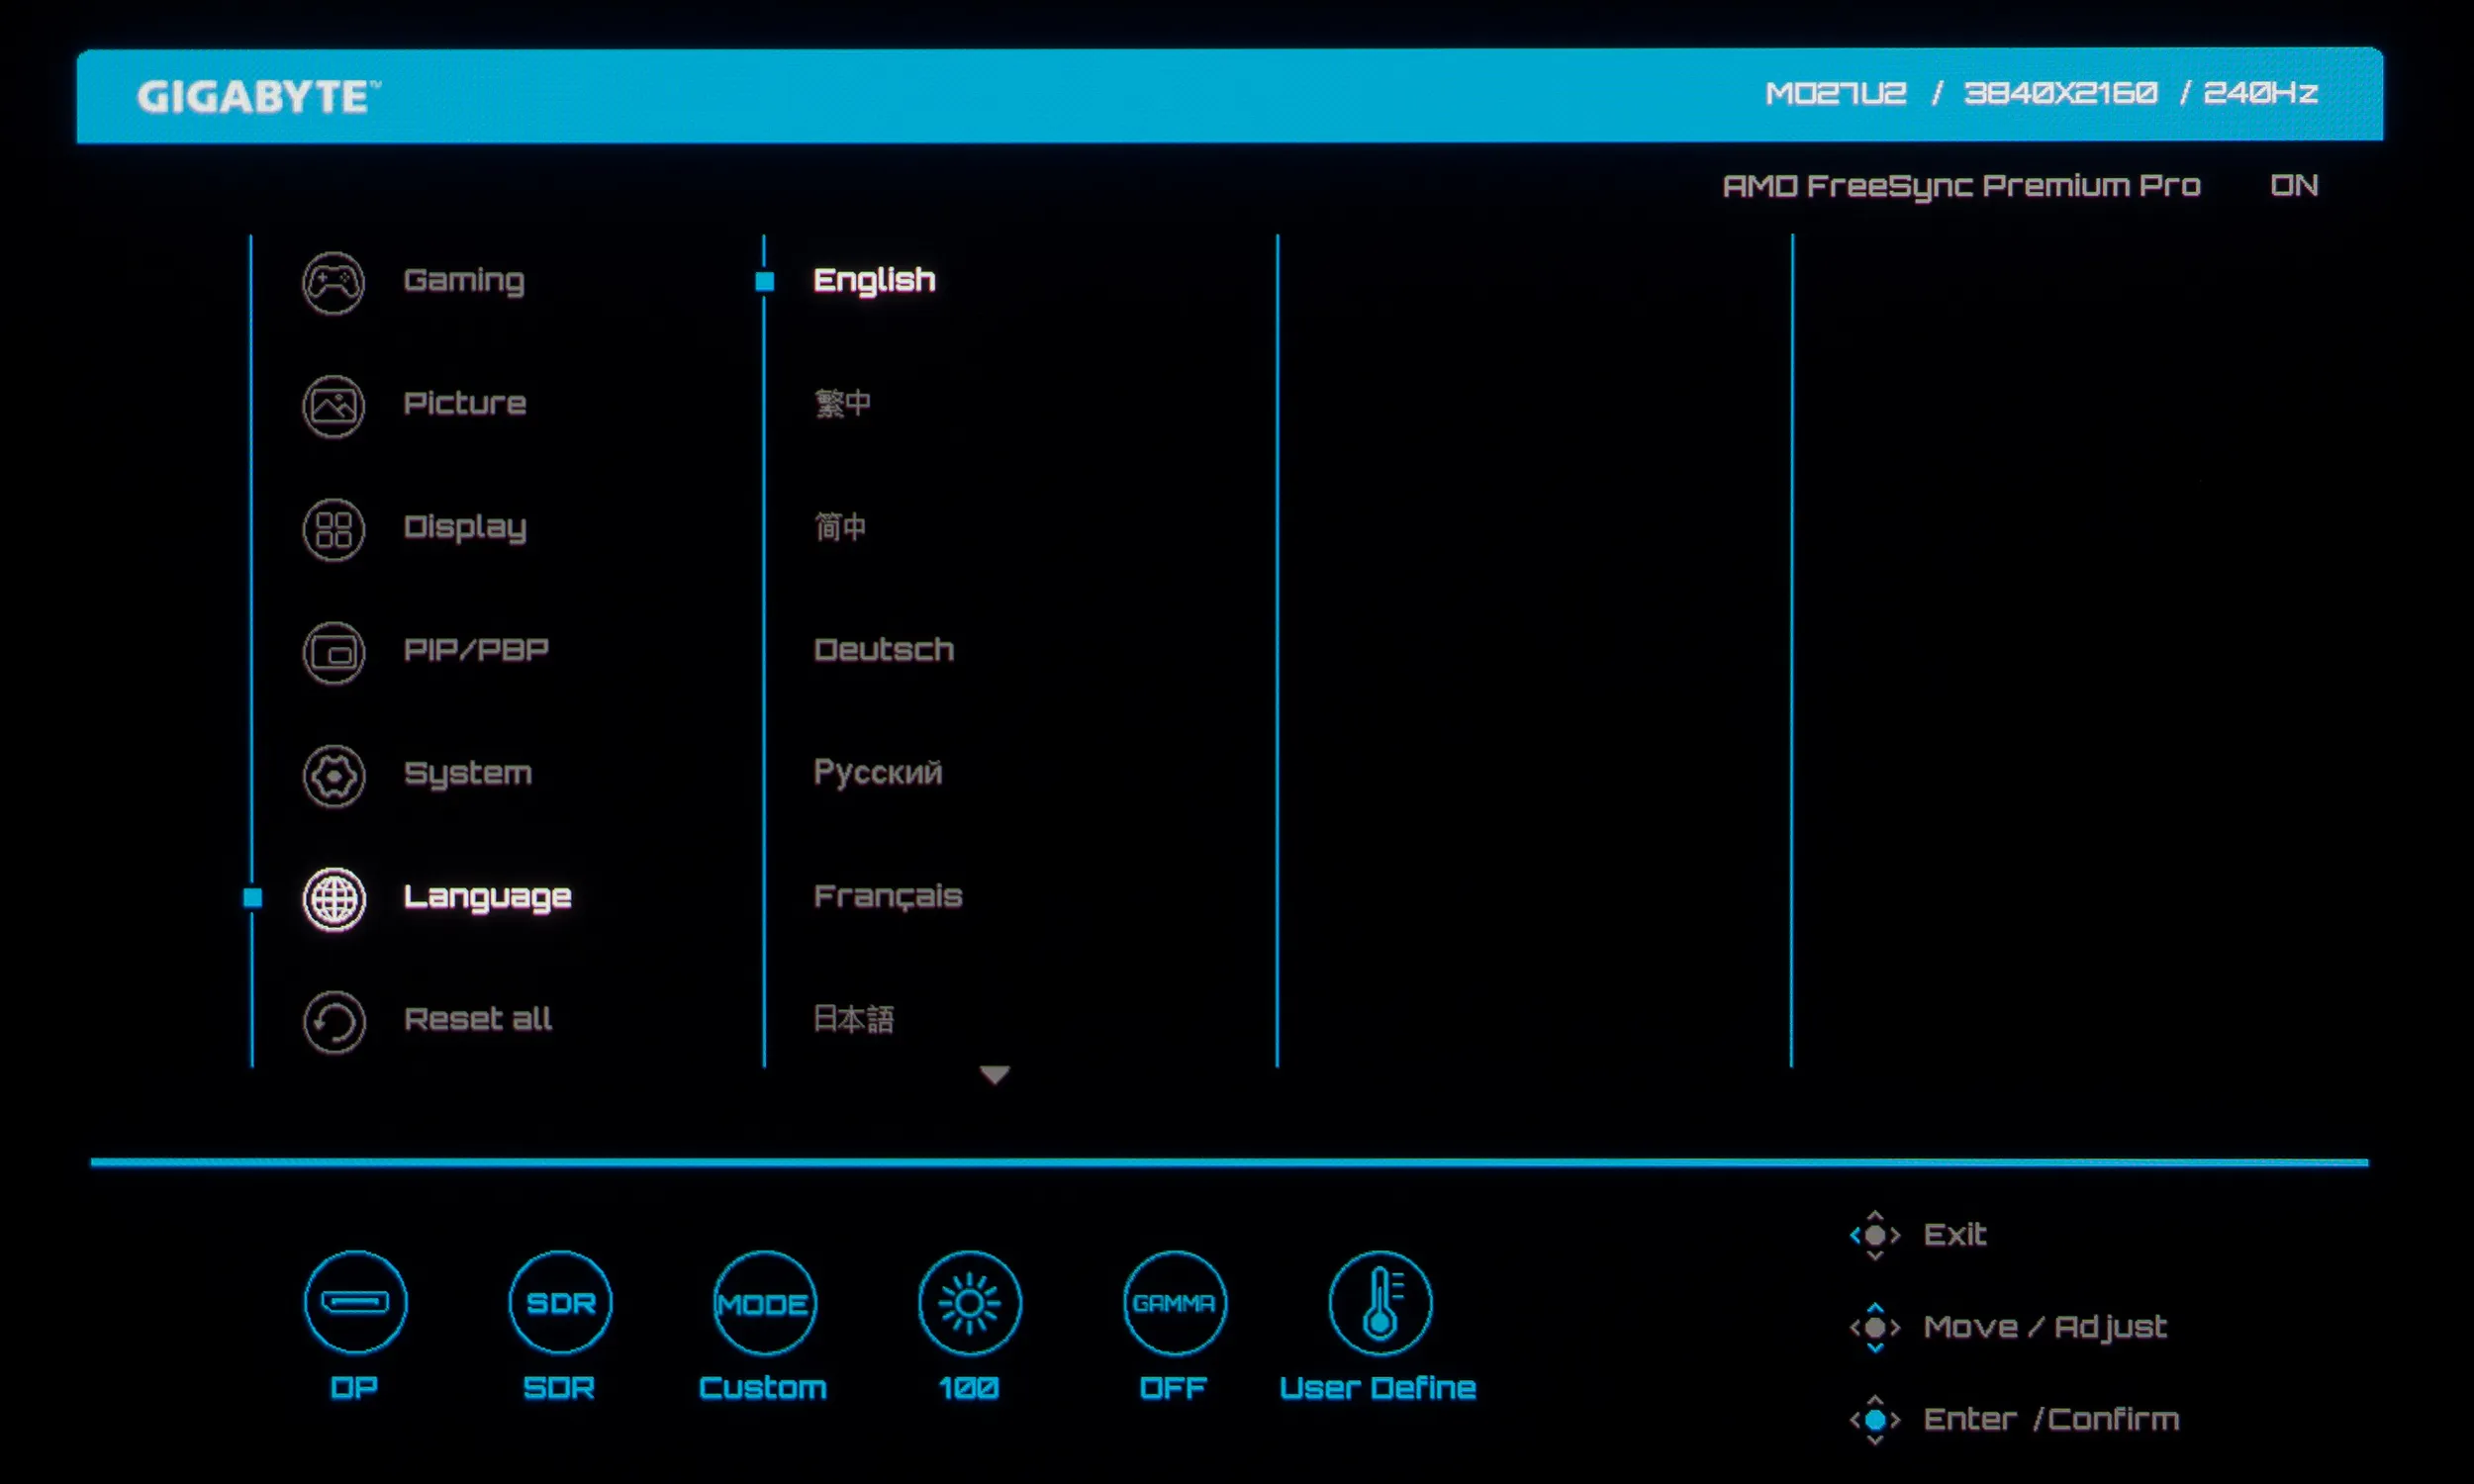Click the Gaming controller icon
This screenshot has height=1484, width=2474.
pyautogui.click(x=333, y=283)
